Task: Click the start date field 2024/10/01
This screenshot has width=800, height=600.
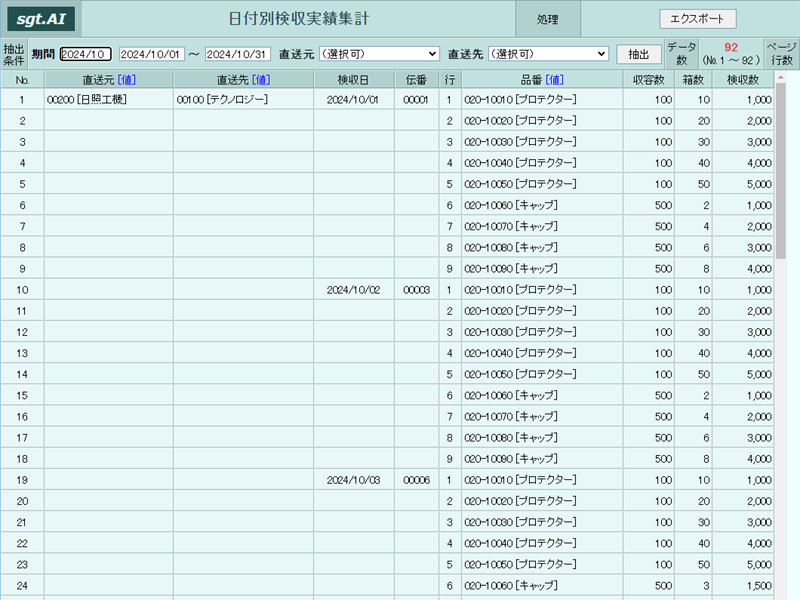Action: pyautogui.click(x=152, y=54)
